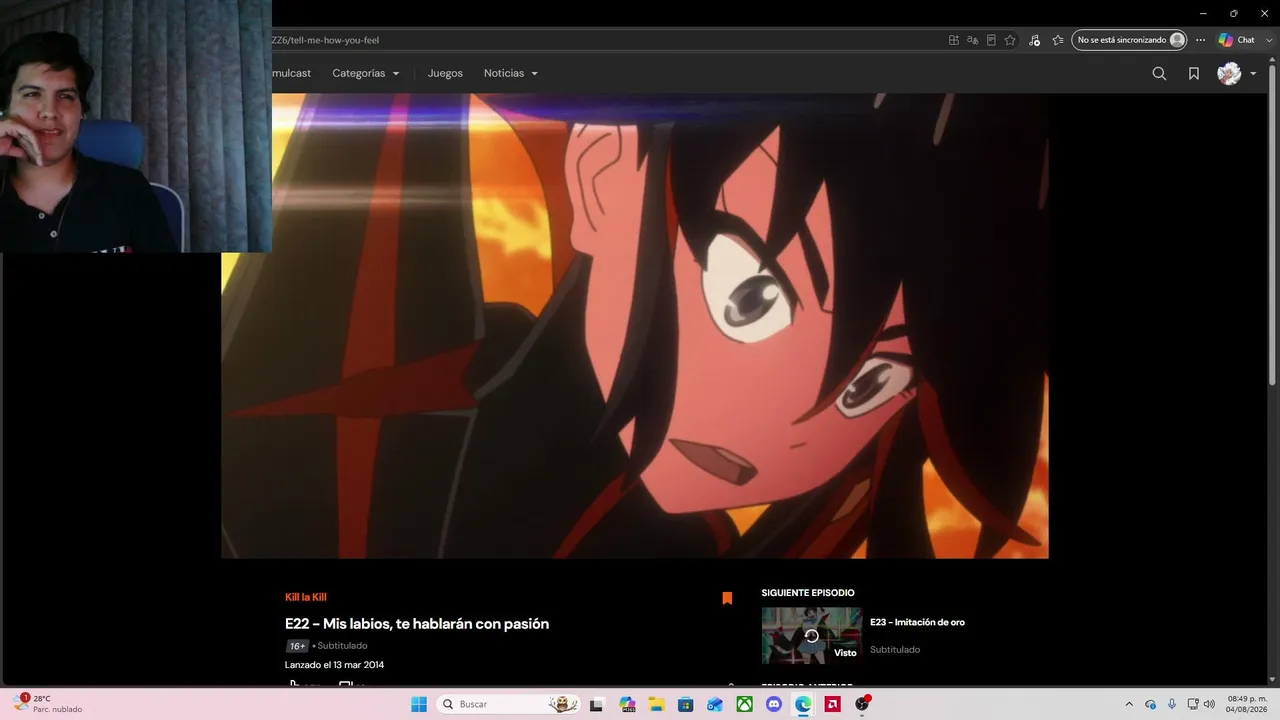This screenshot has width=1280, height=720.
Task: Click the video player to toggle playback
Action: pos(635,326)
